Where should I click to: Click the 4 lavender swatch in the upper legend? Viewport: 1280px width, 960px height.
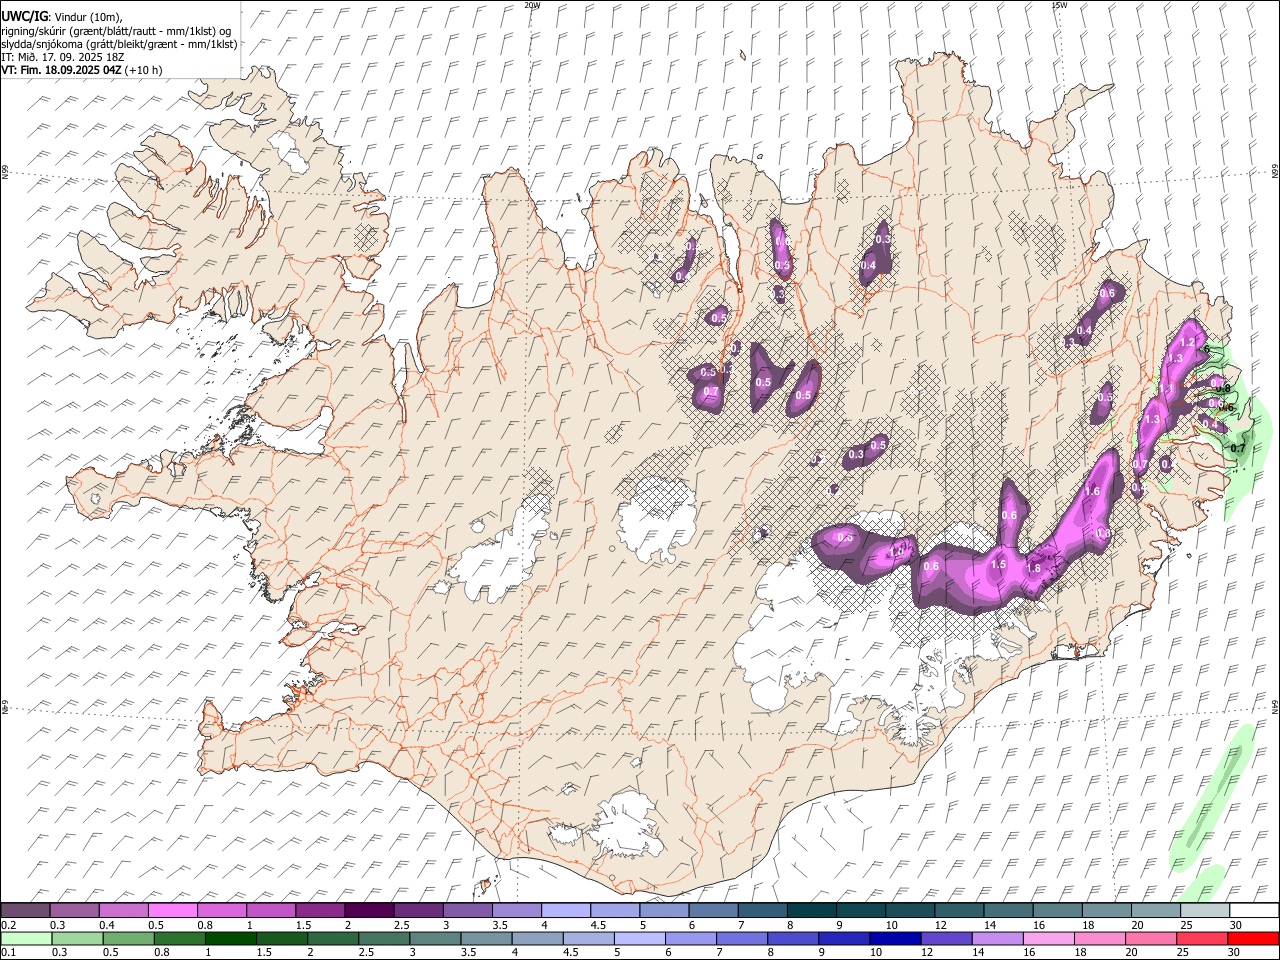coord(564,911)
